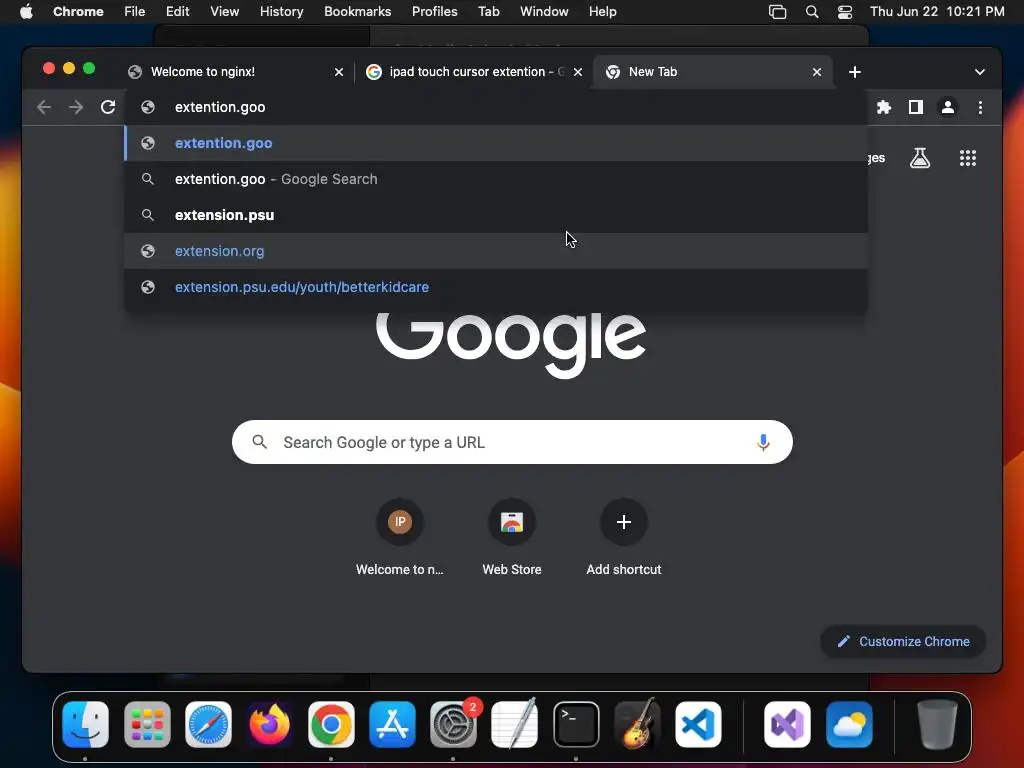Open the Help menu

tap(603, 12)
